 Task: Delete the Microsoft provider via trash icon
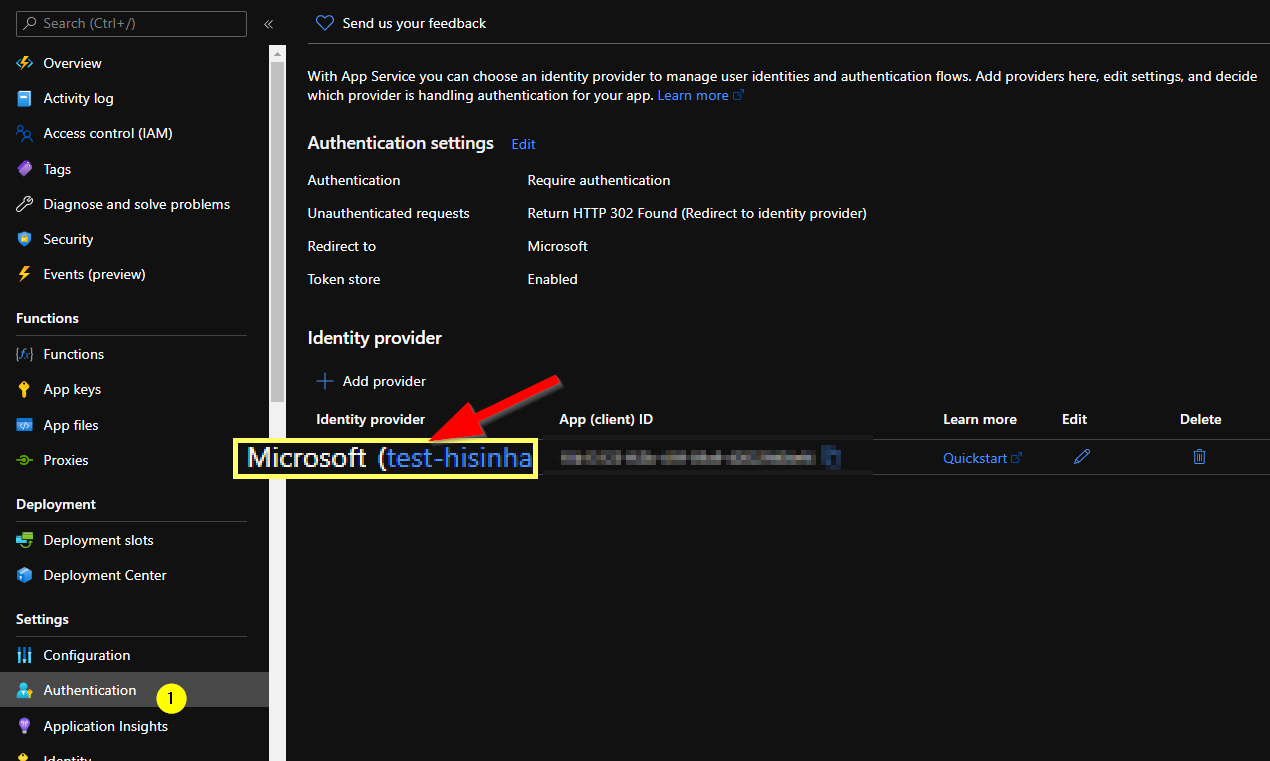(1199, 457)
